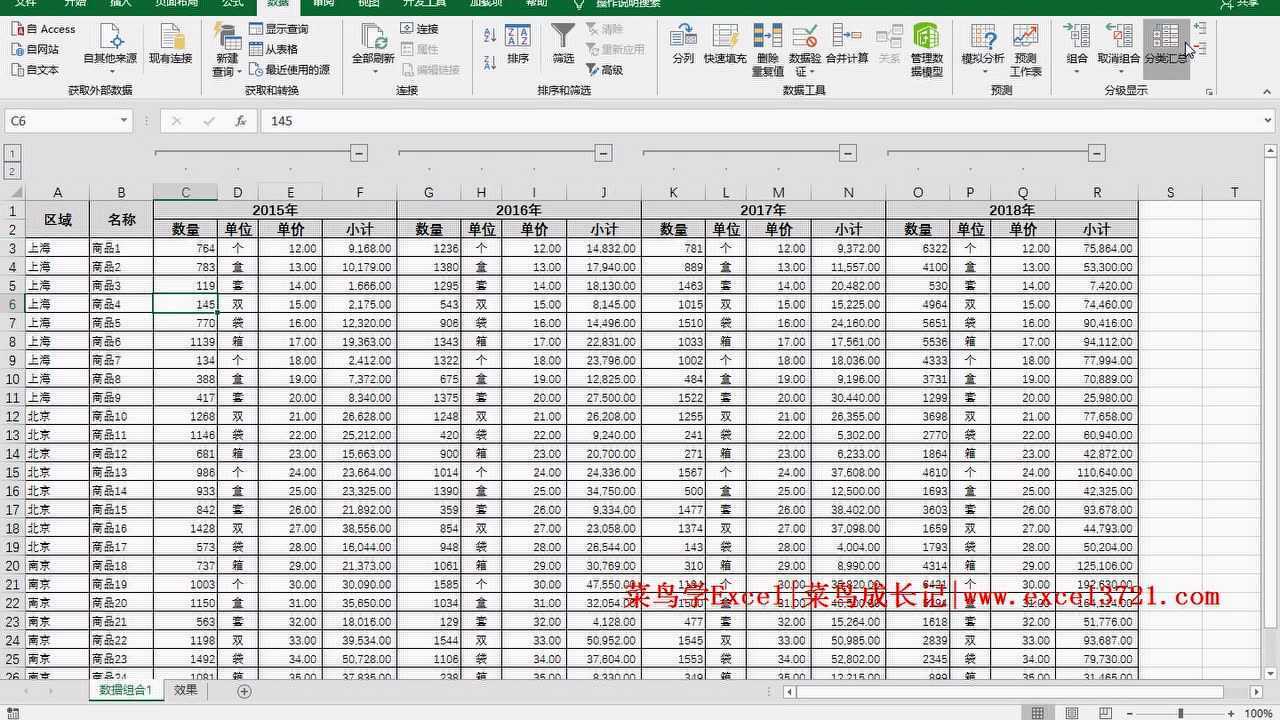
Task: Sort descending with the Z-A icon
Action: [x=490, y=62]
